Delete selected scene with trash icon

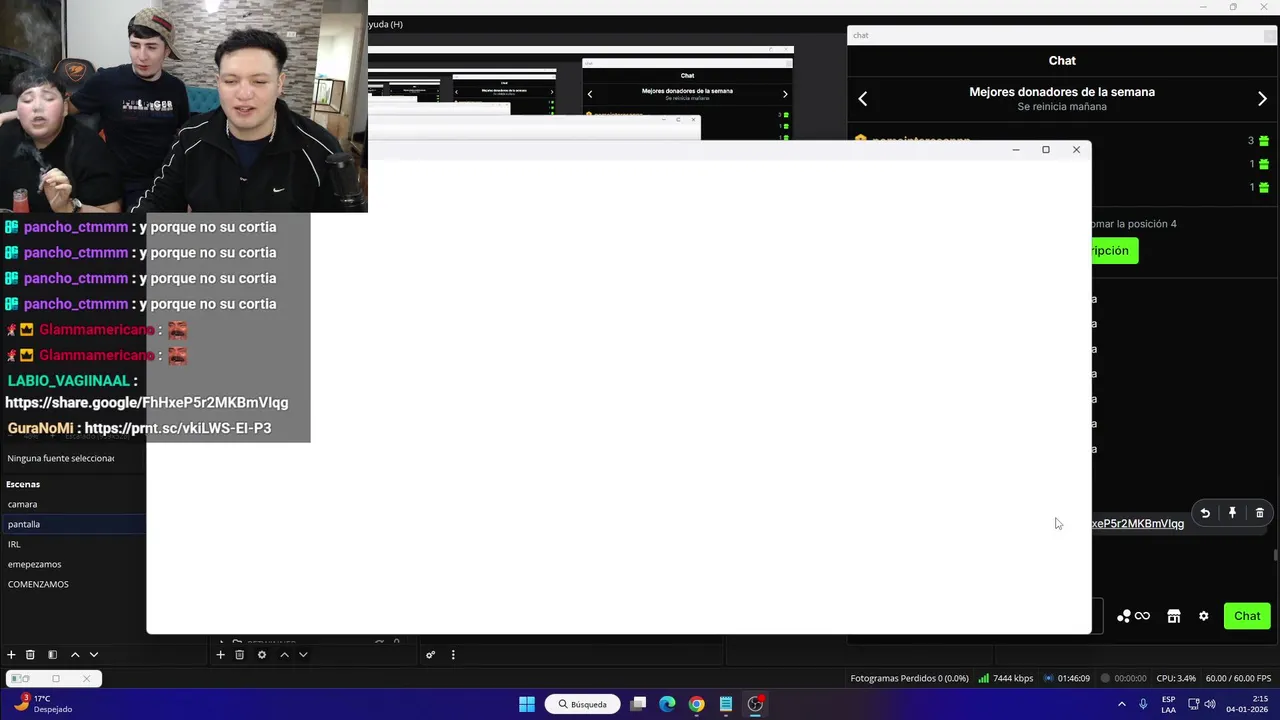[30, 655]
